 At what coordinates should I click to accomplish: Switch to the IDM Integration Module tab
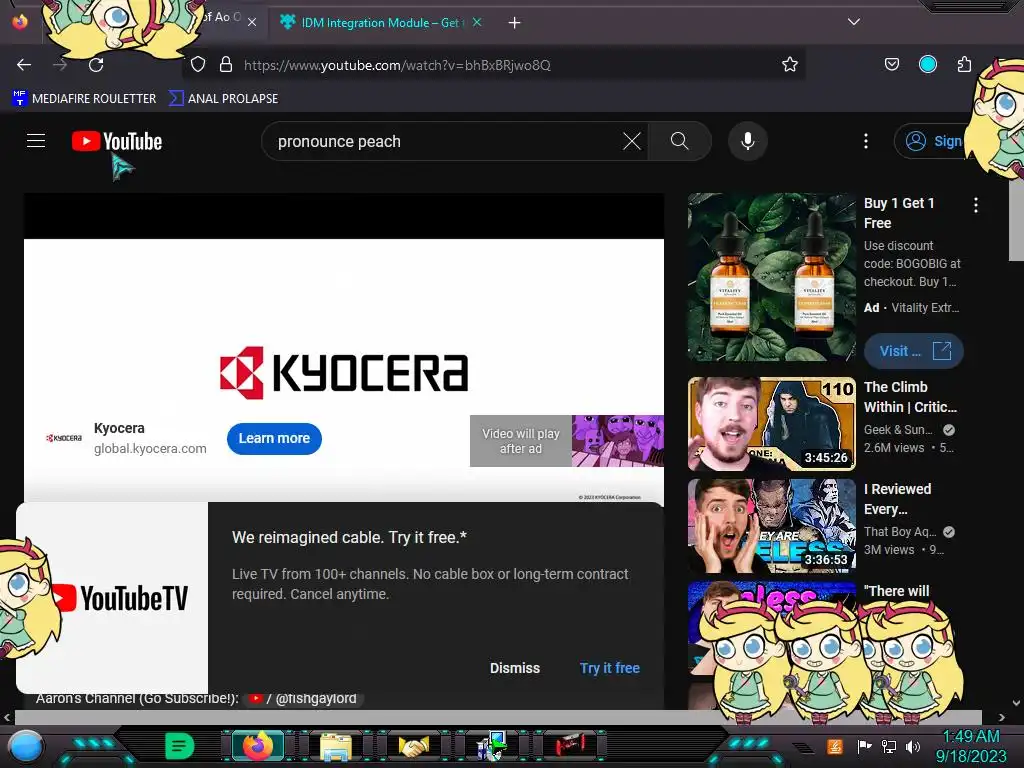tap(380, 23)
